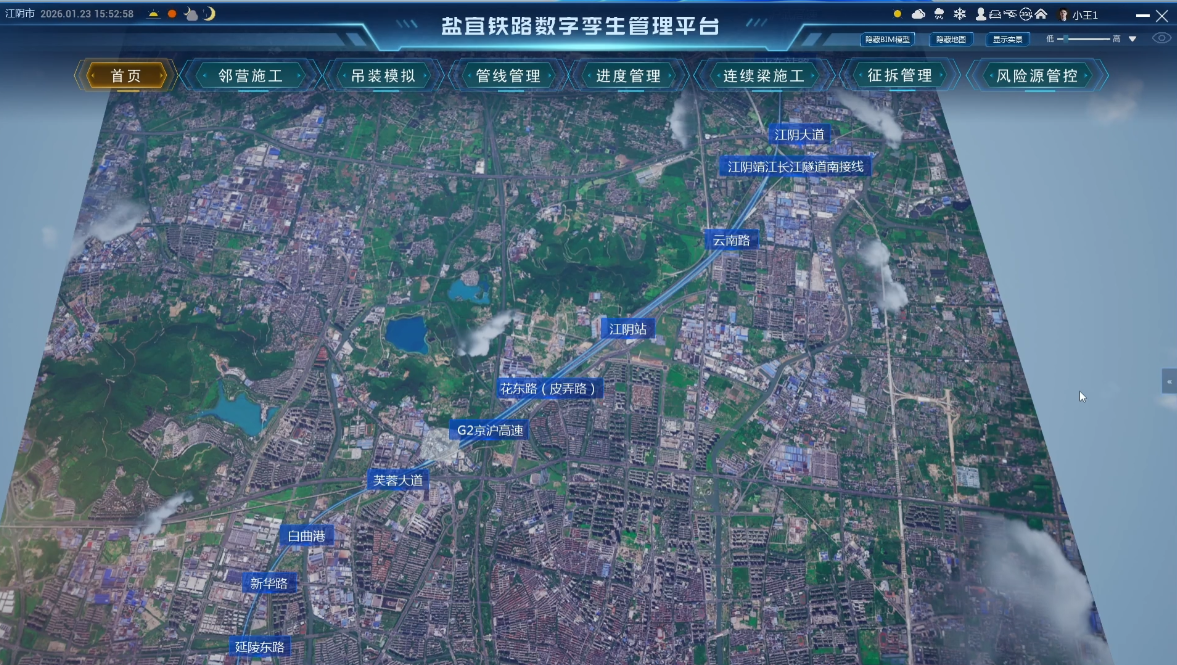This screenshot has width=1177, height=665.
Task: Select the 360 panorama icon
Action: pos(1026,14)
